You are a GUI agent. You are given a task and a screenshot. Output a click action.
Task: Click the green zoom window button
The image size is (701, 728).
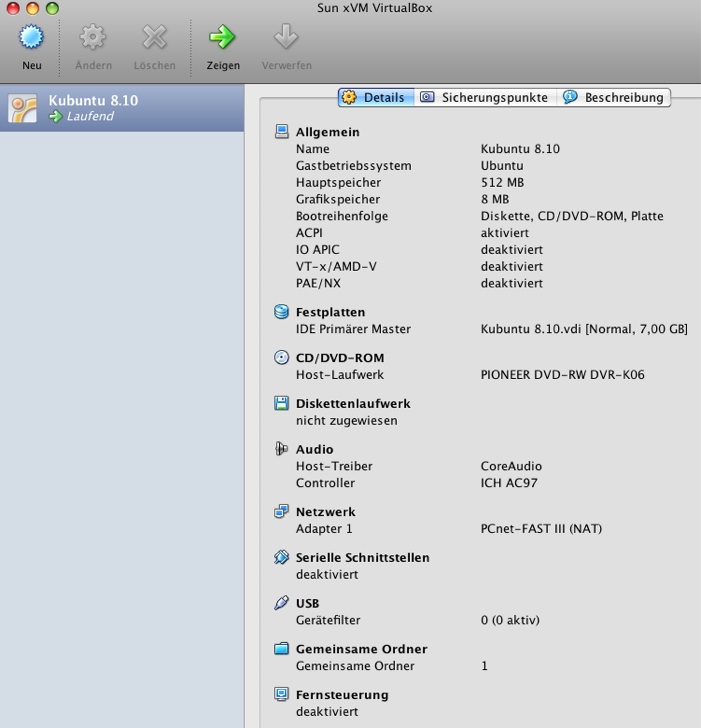point(52,8)
